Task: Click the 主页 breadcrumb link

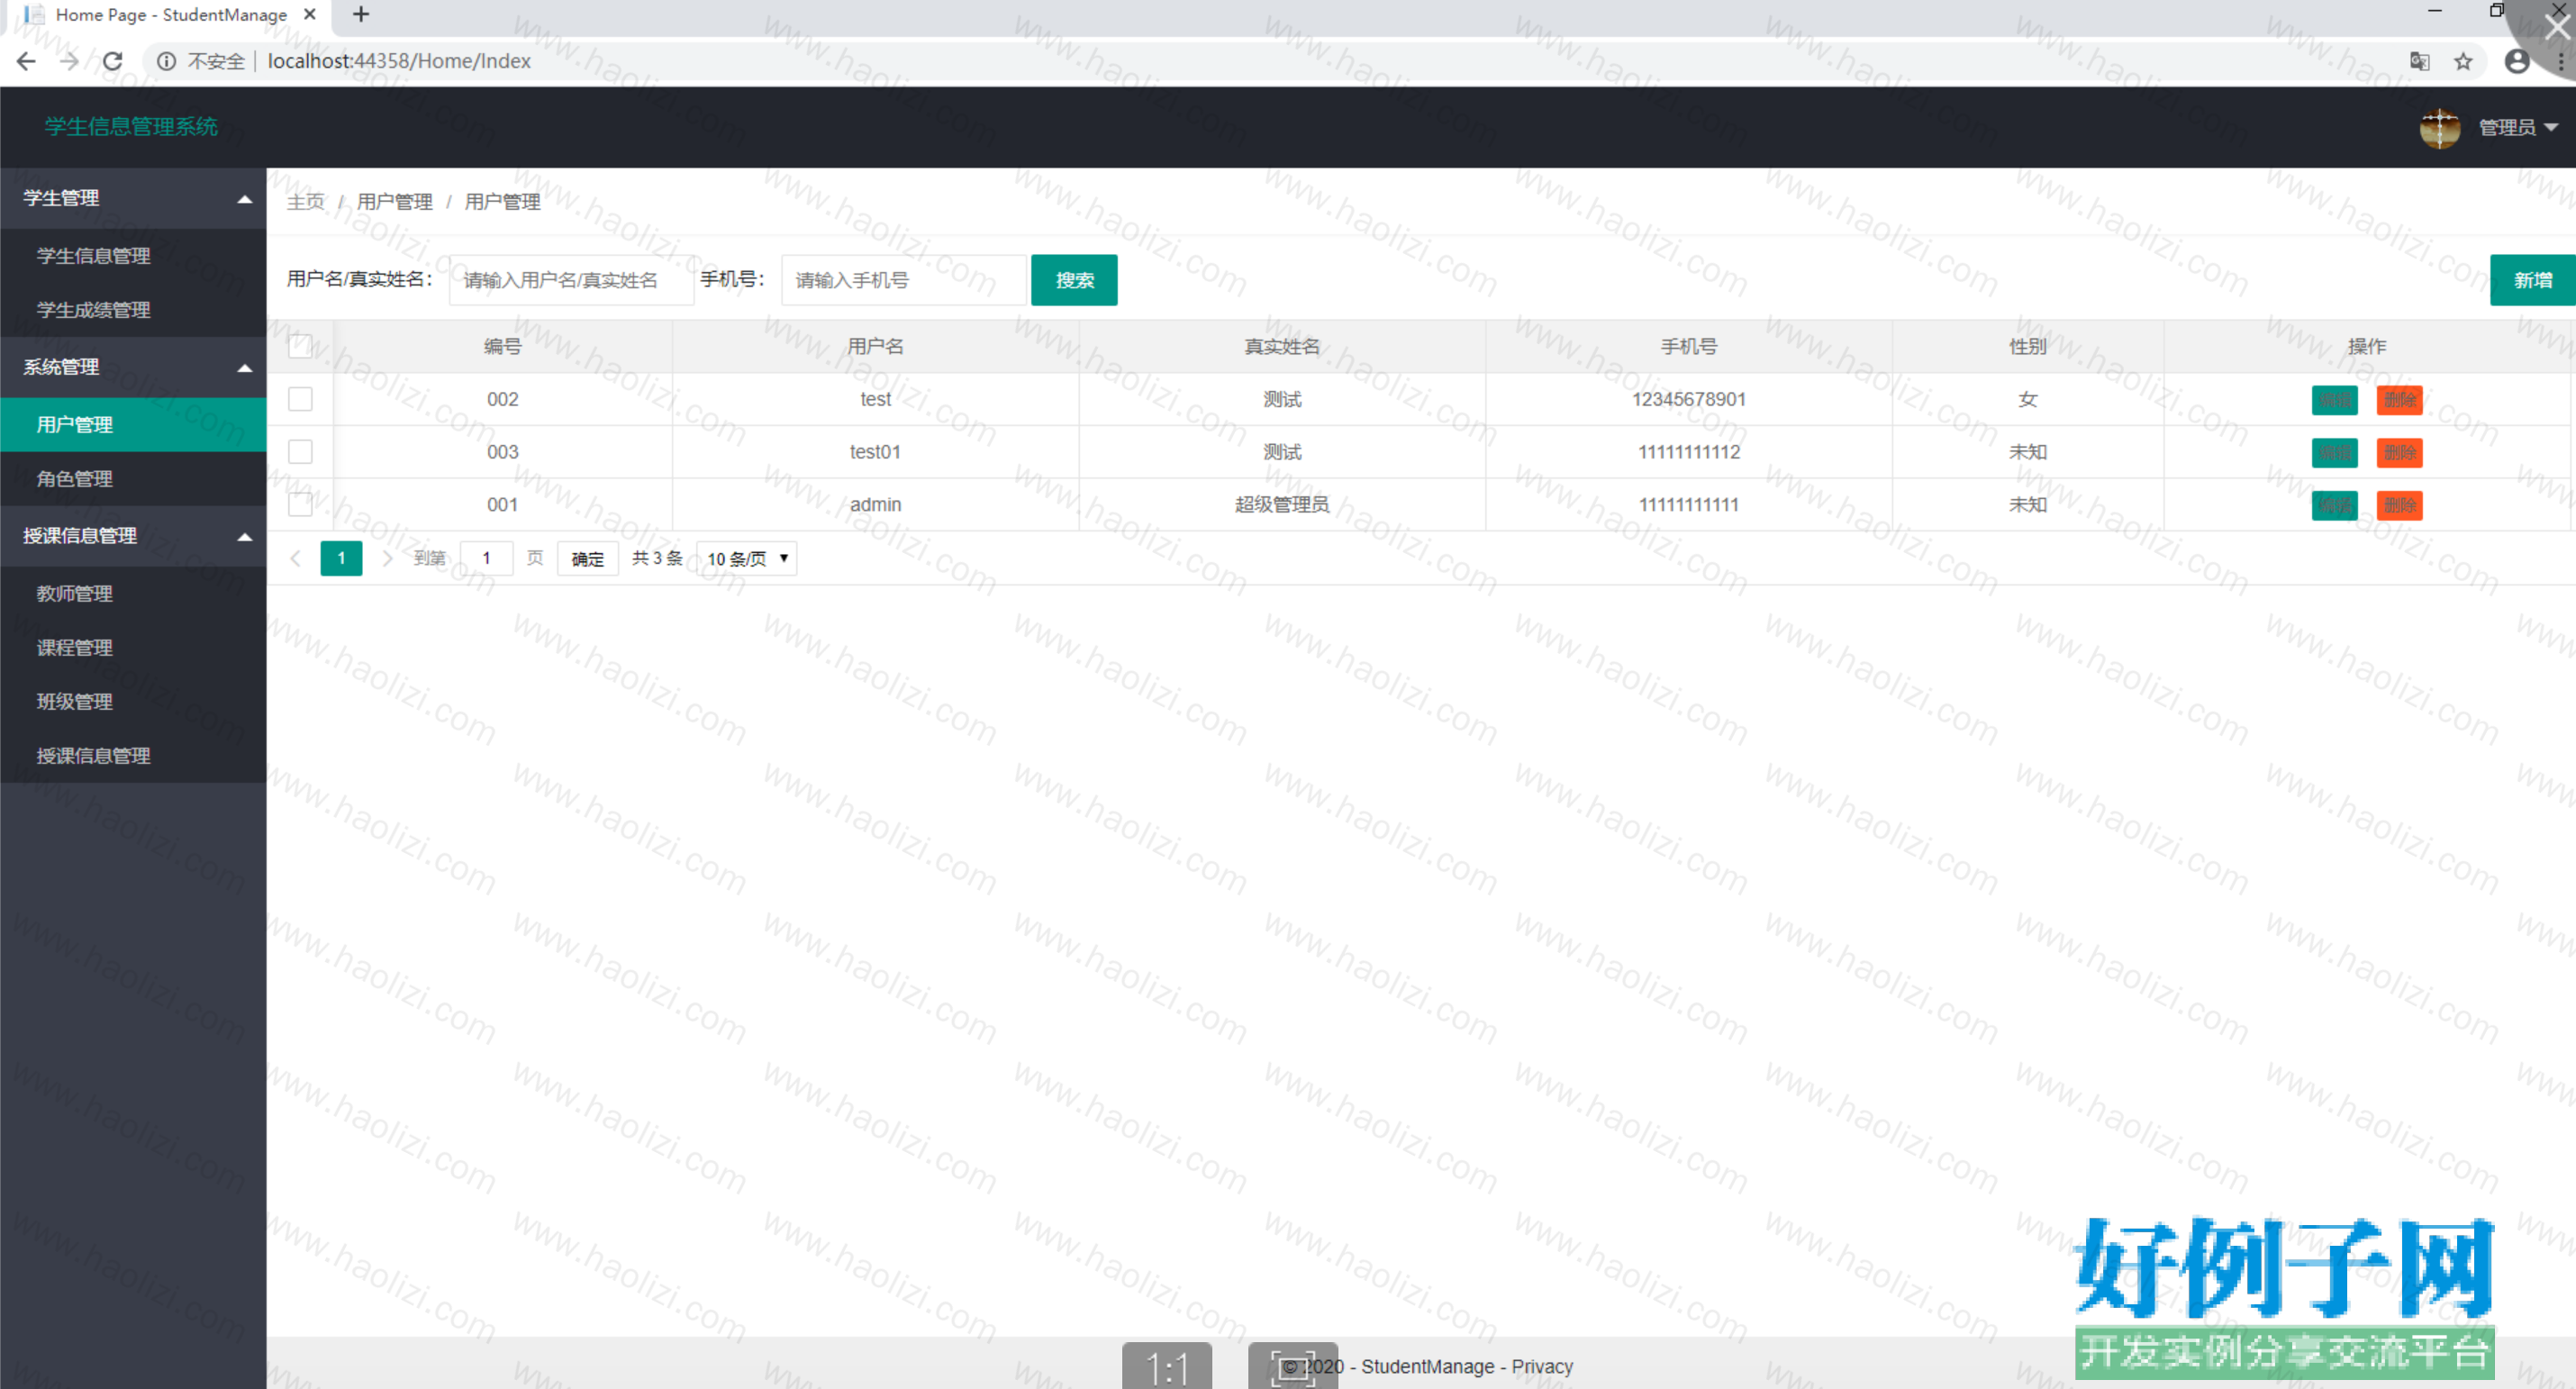Action: tap(306, 202)
